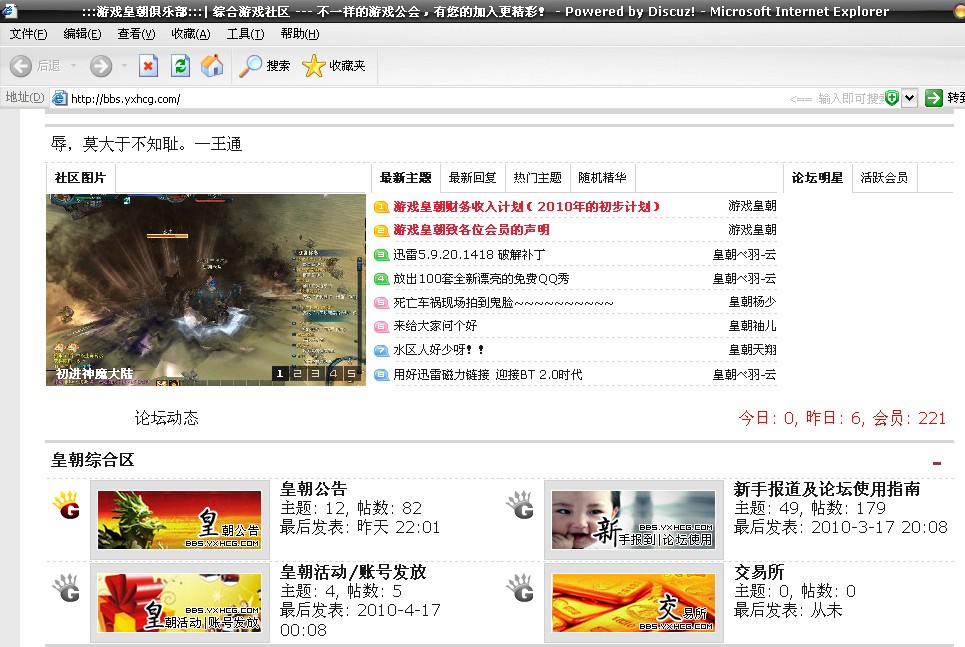The width and height of the screenshot is (965, 647).
Task: Click the Forward arrow button
Action: (101, 66)
